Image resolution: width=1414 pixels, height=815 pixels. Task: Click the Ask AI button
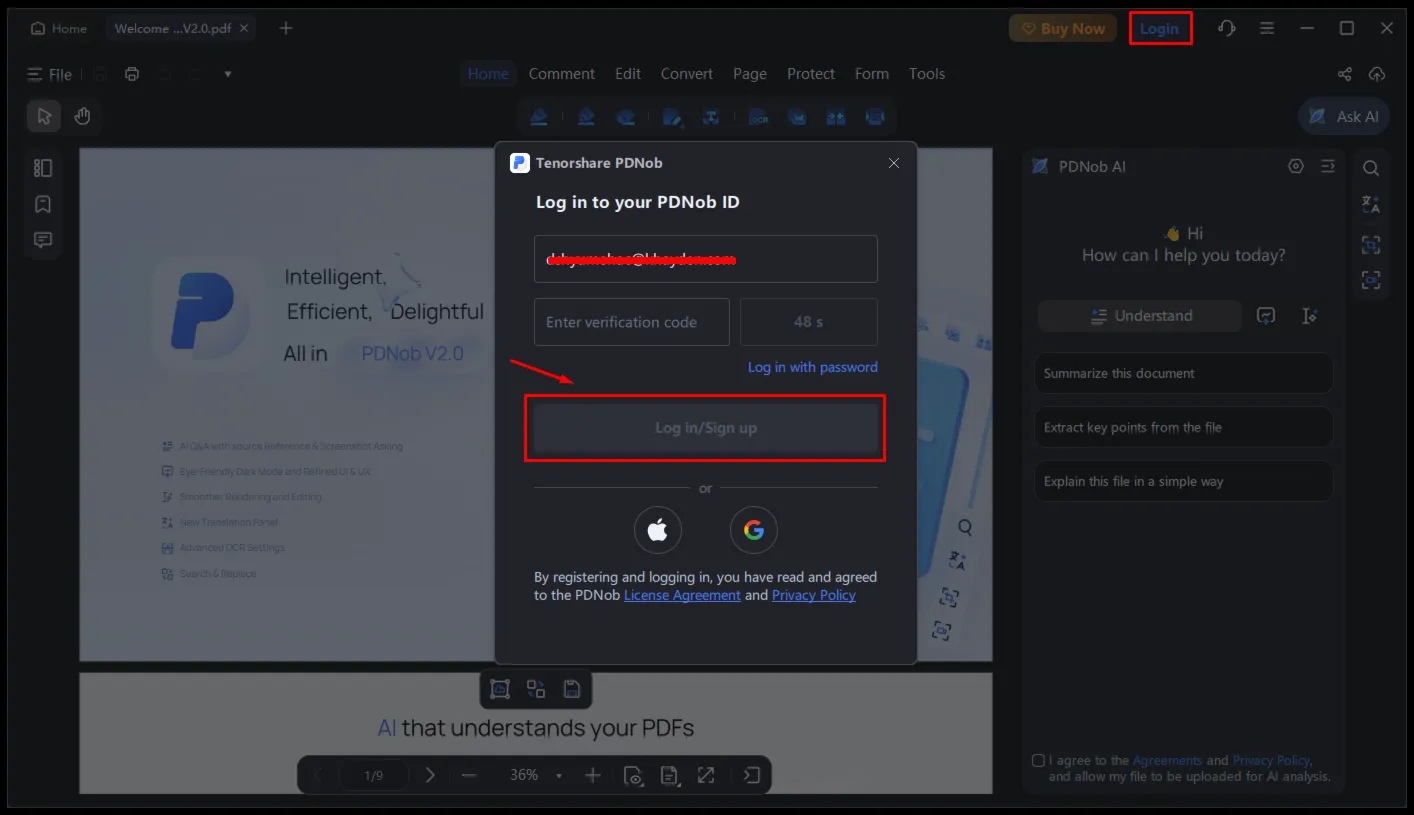[1344, 116]
